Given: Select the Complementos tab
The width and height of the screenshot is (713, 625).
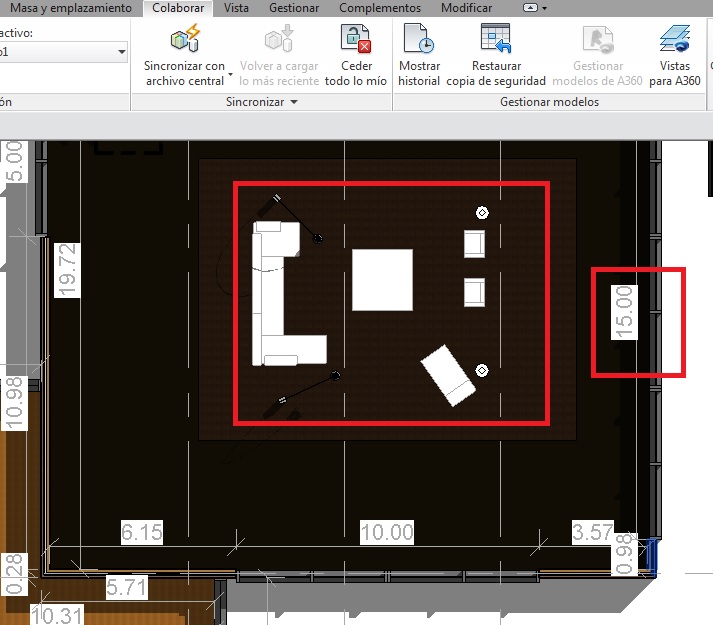Looking at the screenshot, I should tap(379, 8).
